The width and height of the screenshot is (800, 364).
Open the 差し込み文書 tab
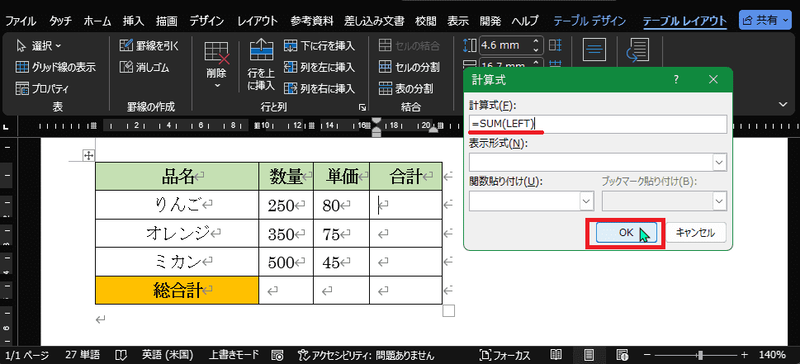374,21
